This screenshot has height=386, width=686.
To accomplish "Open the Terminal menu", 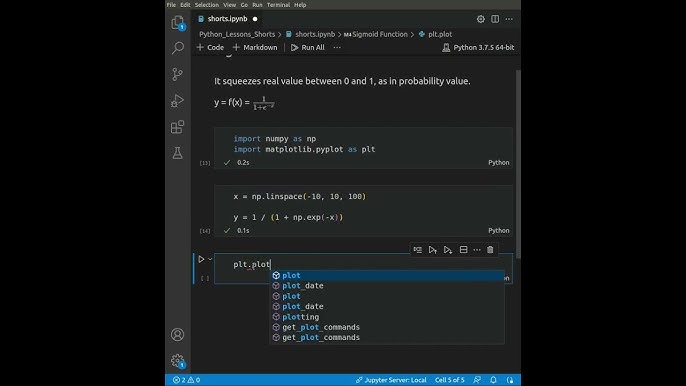I will tap(278, 5).
